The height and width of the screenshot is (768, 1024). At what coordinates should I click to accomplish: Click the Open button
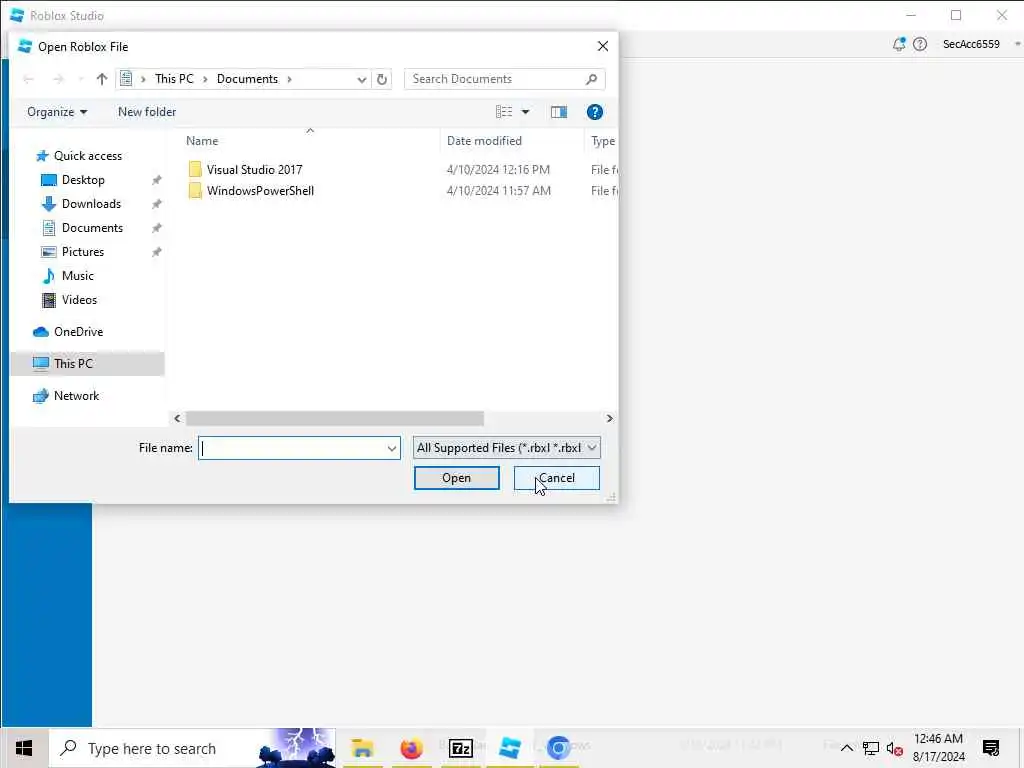pyautogui.click(x=456, y=478)
